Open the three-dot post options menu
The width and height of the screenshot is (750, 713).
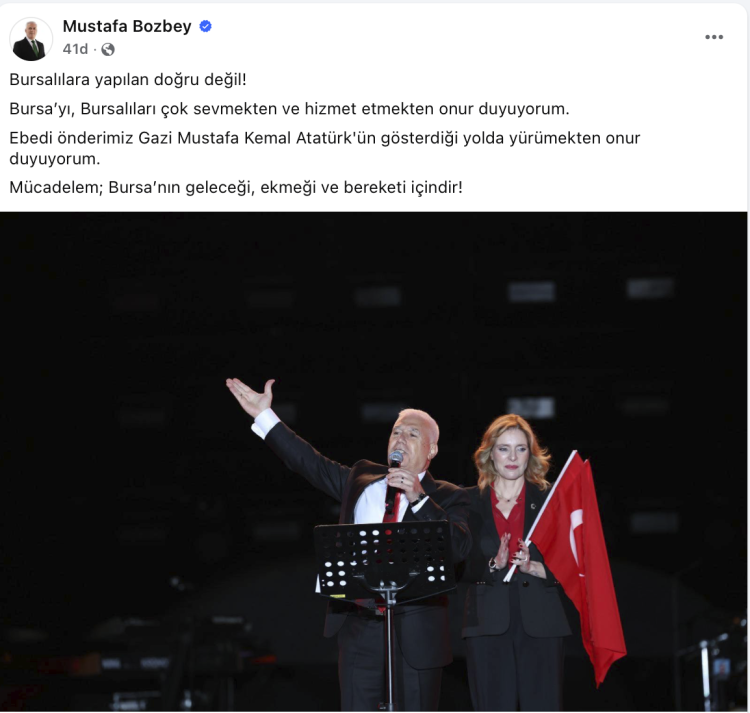pos(714,37)
